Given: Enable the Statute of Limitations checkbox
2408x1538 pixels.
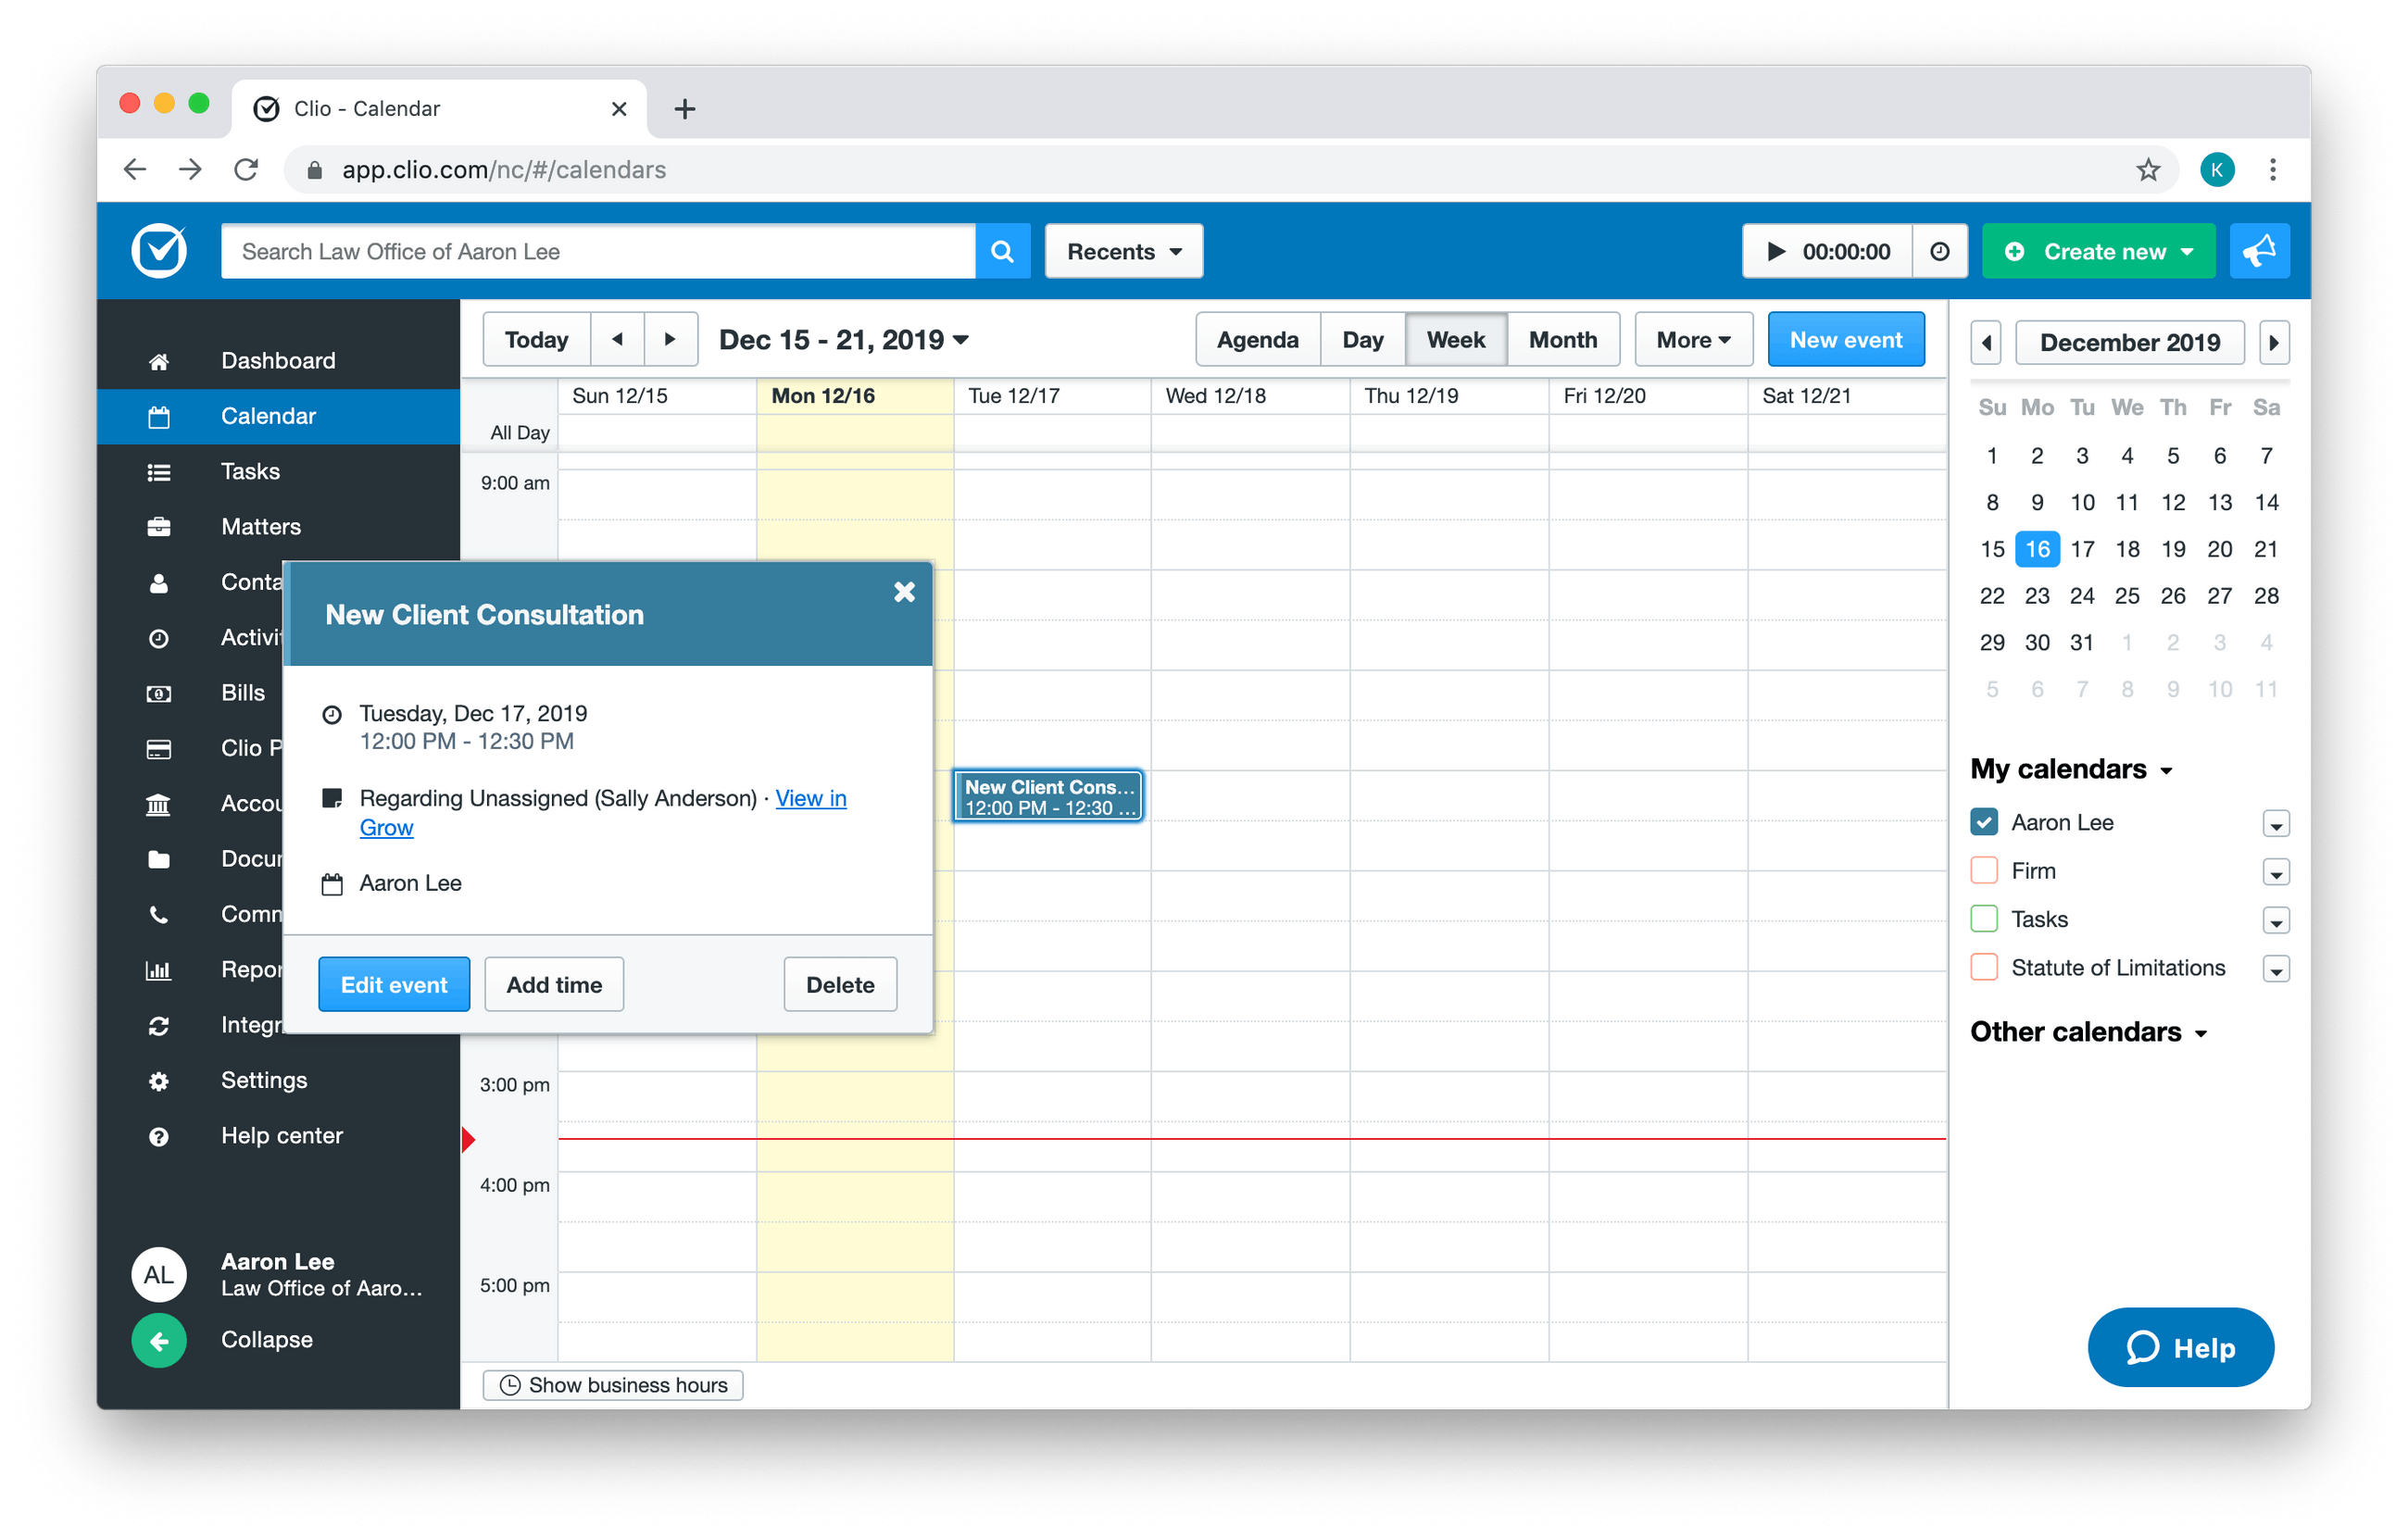Looking at the screenshot, I should pyautogui.click(x=1984, y=967).
